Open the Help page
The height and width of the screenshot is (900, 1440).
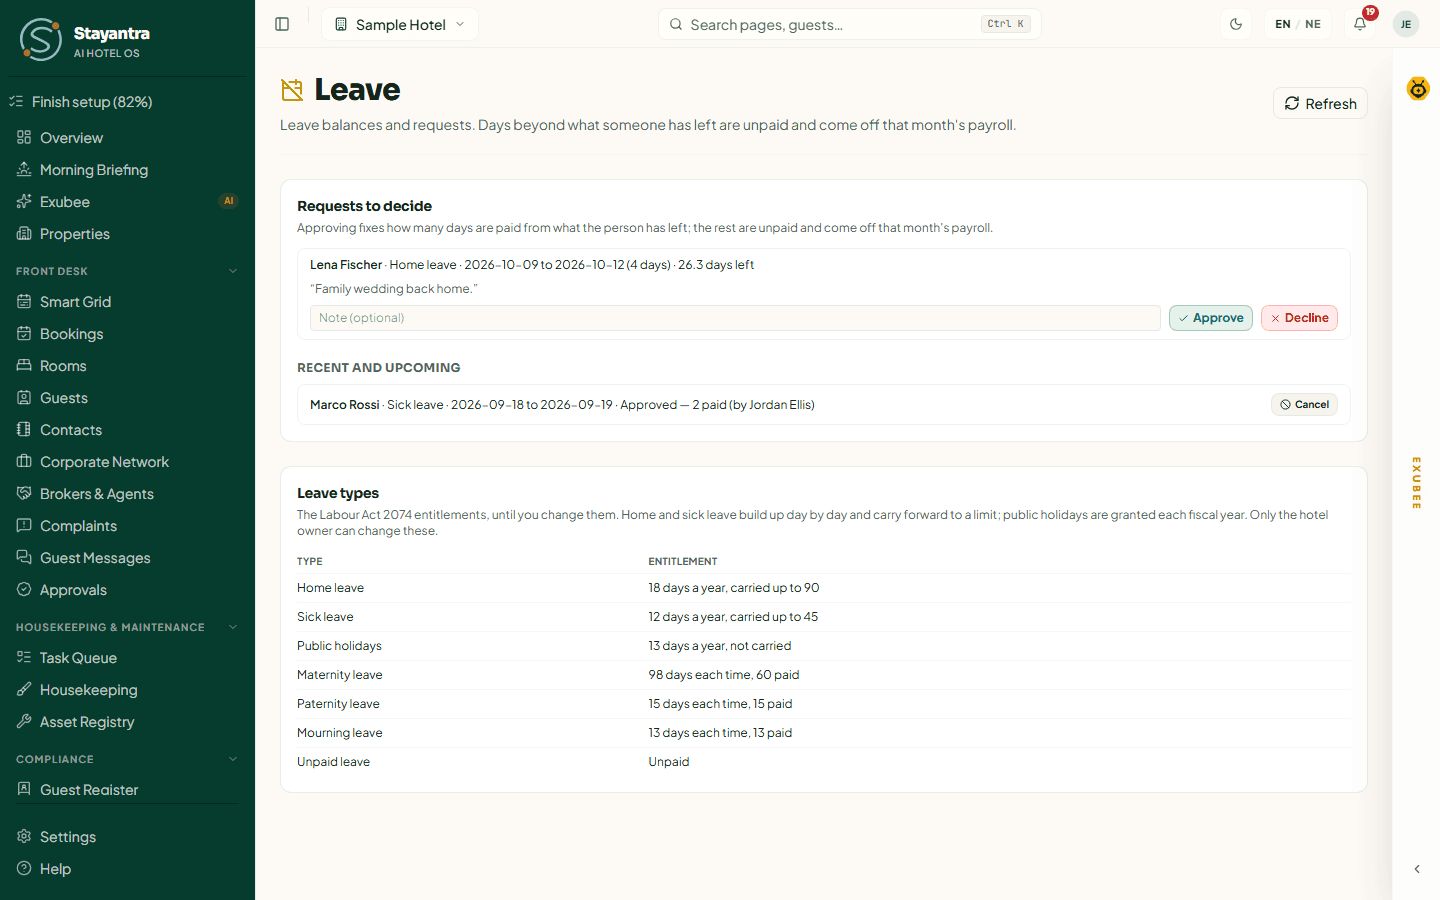click(127, 869)
